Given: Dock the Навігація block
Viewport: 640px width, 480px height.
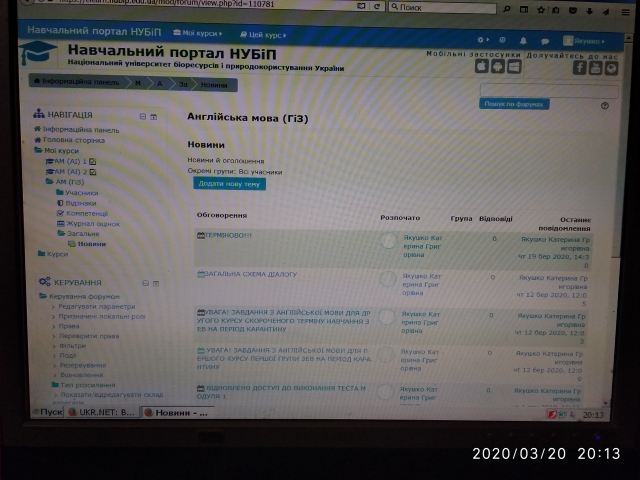Looking at the screenshot, I should (153, 117).
